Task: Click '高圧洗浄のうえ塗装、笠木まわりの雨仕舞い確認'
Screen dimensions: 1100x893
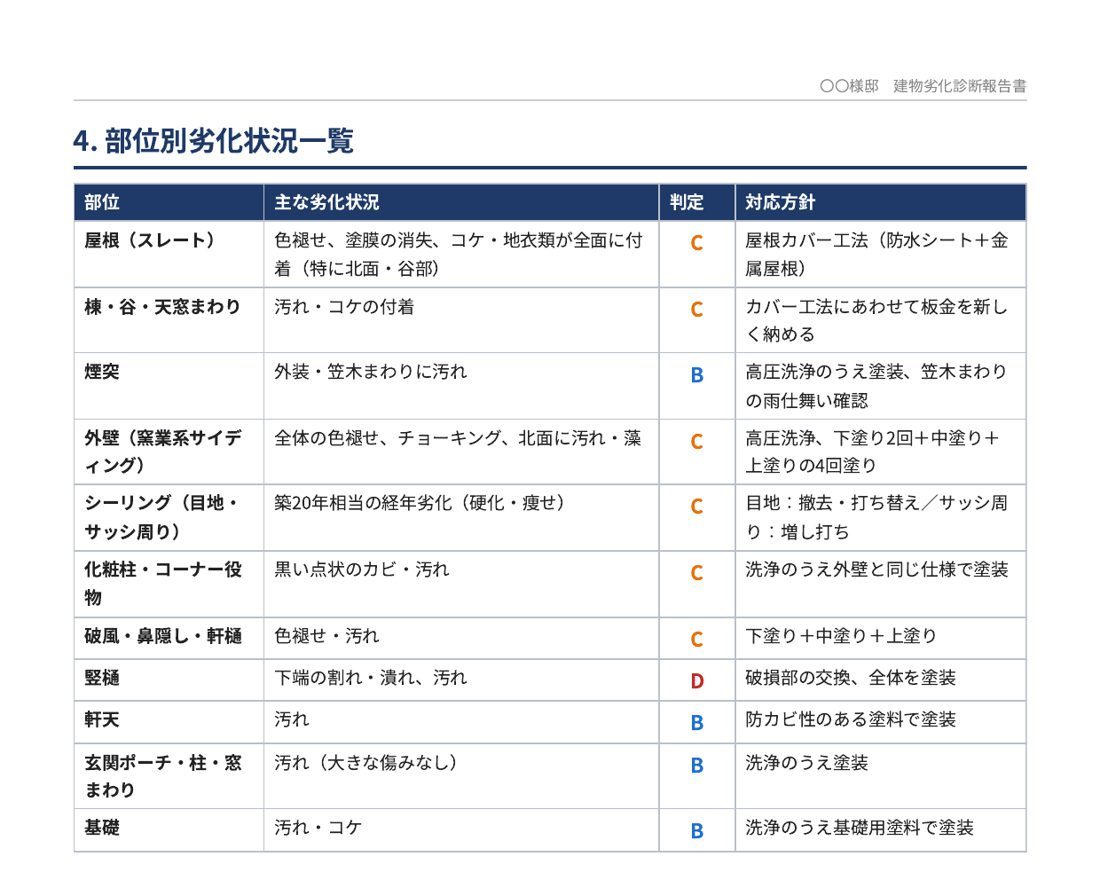Action: tap(877, 386)
